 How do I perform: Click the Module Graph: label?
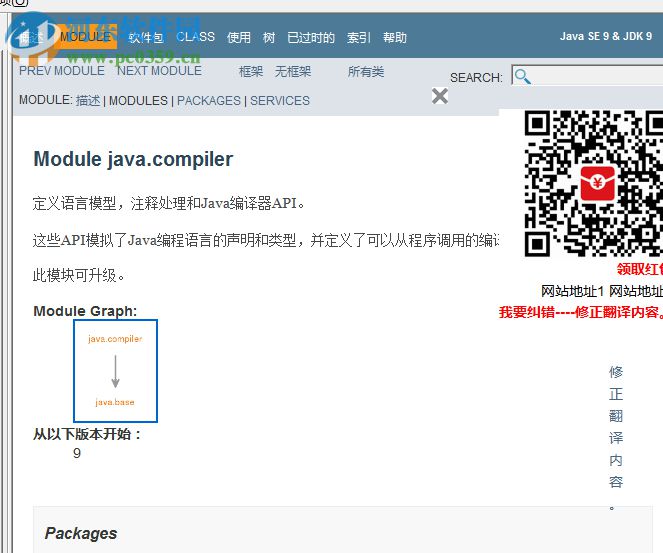[85, 311]
